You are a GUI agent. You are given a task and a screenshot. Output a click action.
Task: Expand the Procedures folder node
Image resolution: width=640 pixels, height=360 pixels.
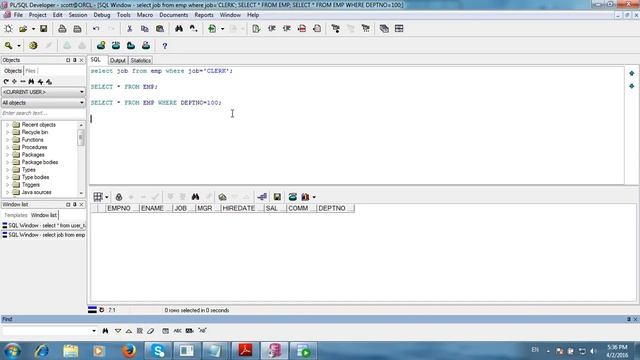[x=7, y=147]
